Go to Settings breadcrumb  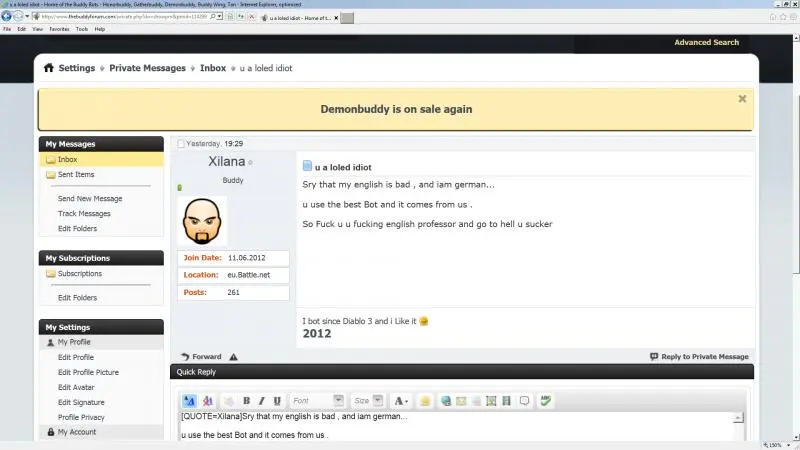click(x=77, y=68)
